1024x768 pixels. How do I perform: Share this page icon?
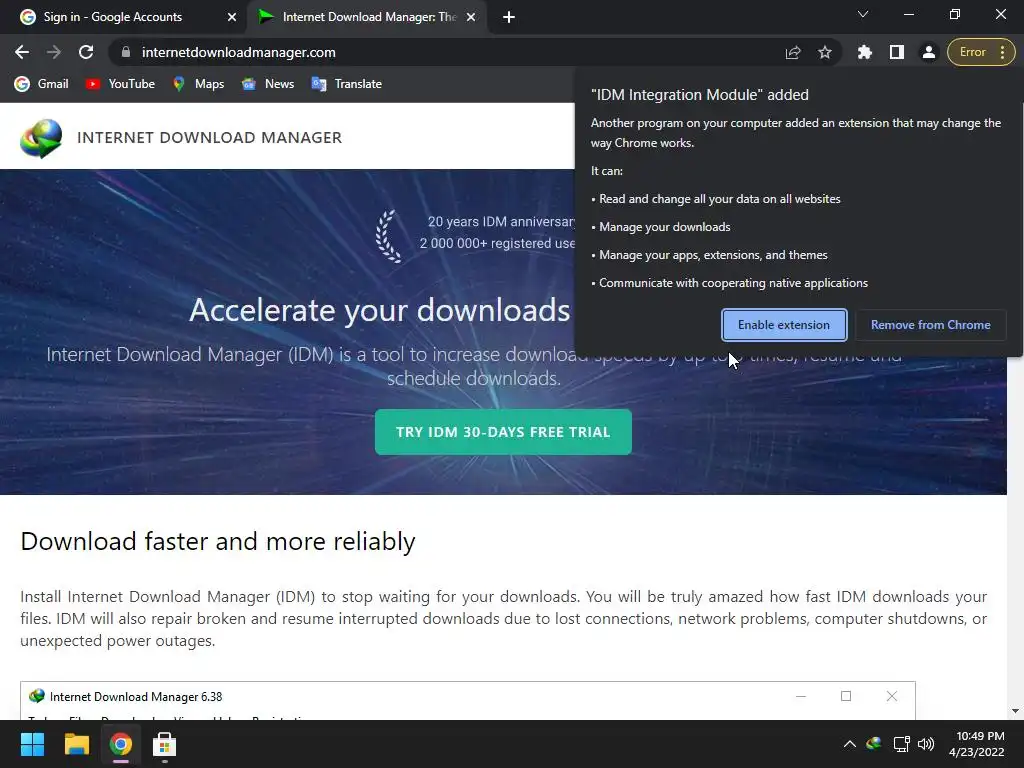(793, 52)
